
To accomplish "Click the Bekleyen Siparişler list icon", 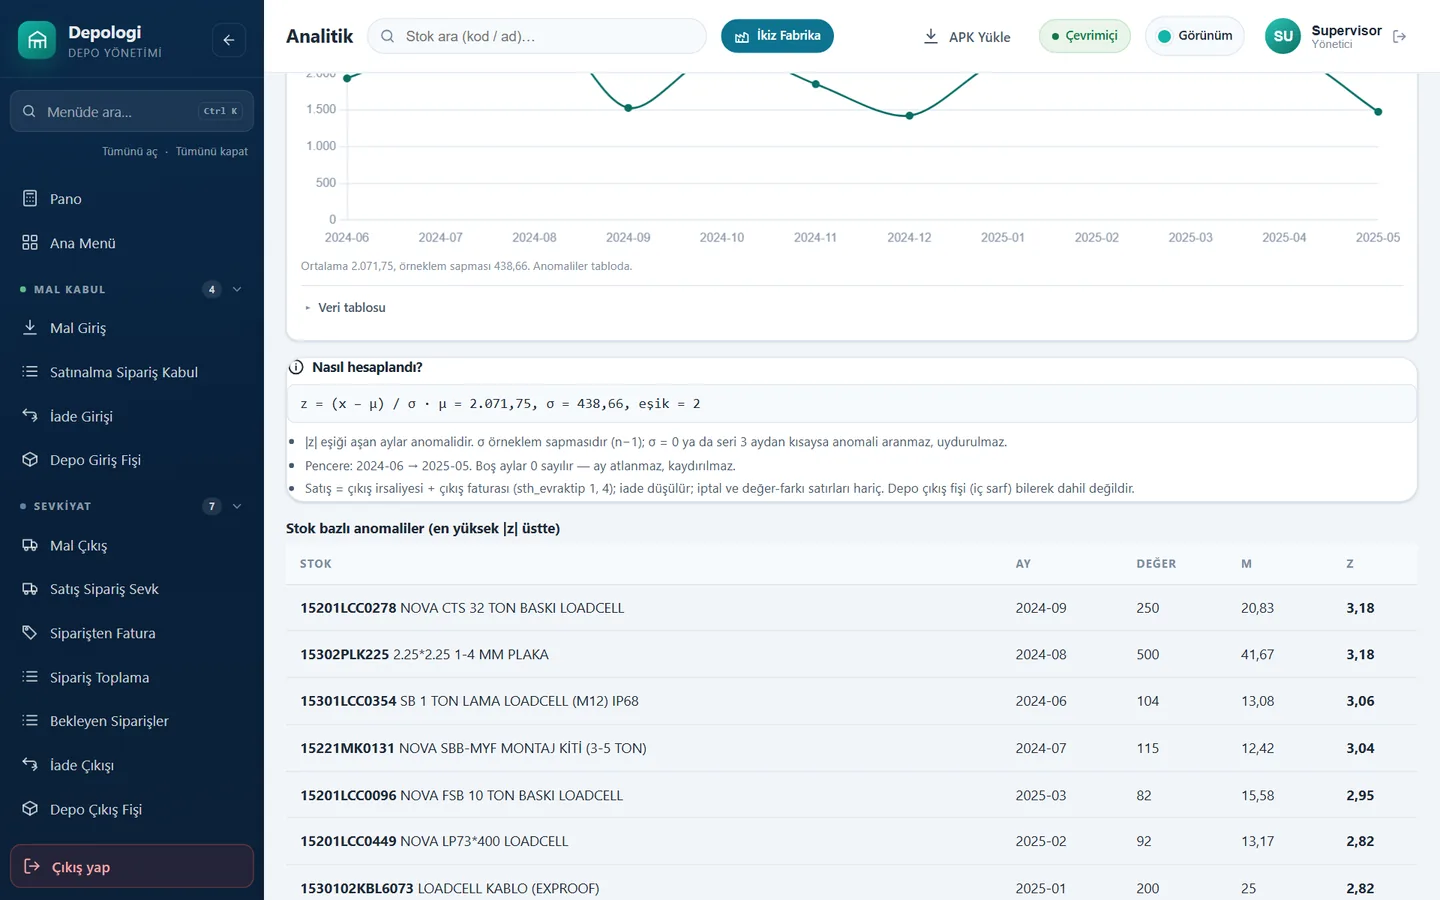I will (30, 721).
